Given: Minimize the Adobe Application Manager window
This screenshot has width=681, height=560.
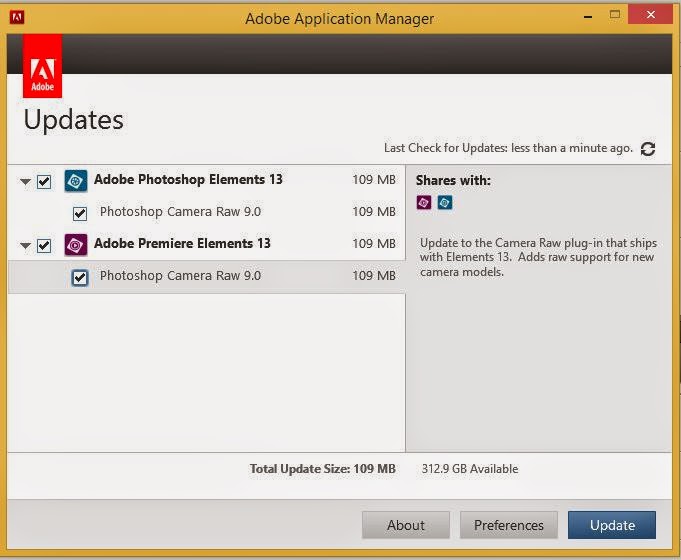Looking at the screenshot, I should (588, 17).
